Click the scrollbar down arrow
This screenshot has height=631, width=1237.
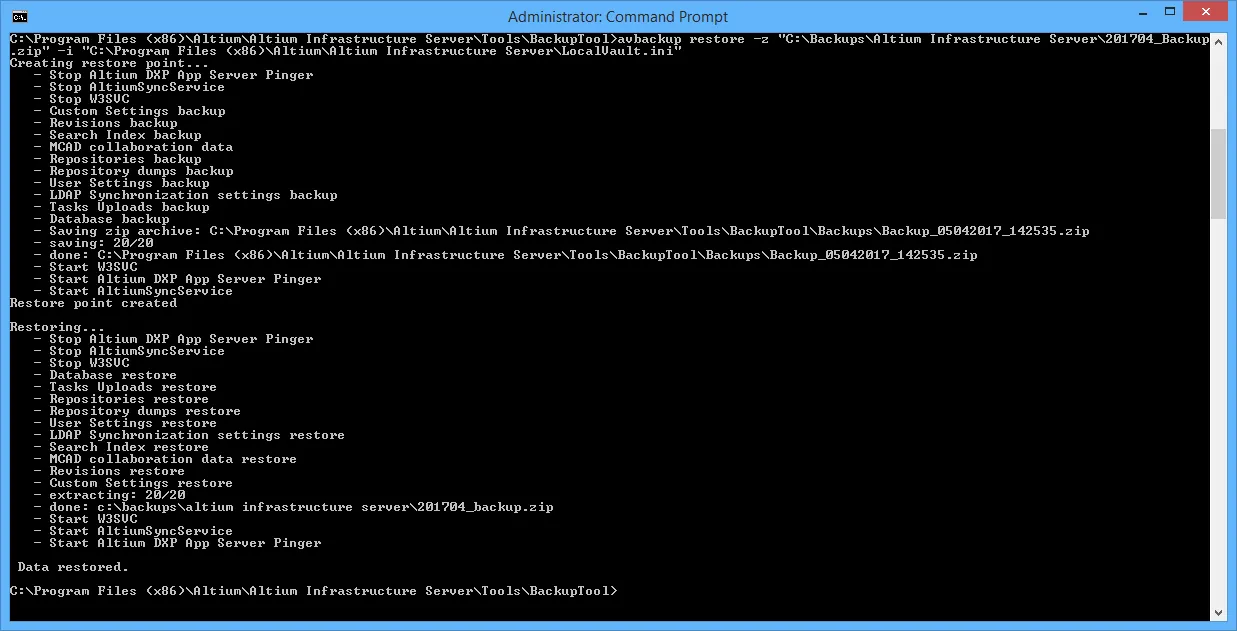[1218, 612]
